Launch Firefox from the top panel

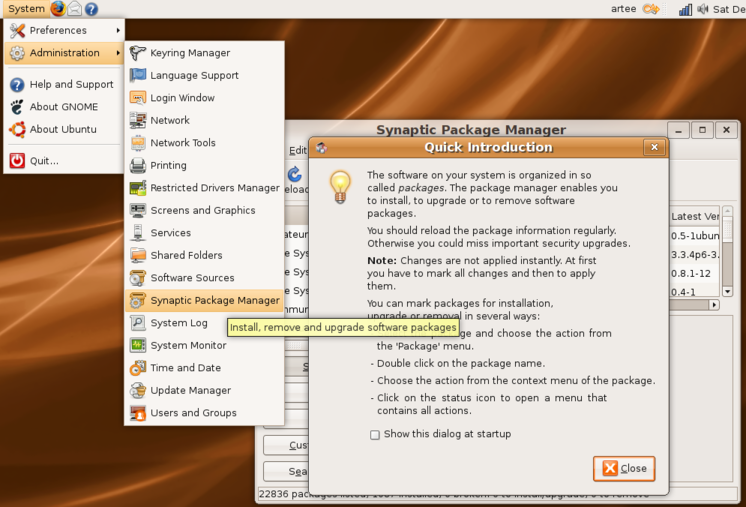tap(58, 9)
